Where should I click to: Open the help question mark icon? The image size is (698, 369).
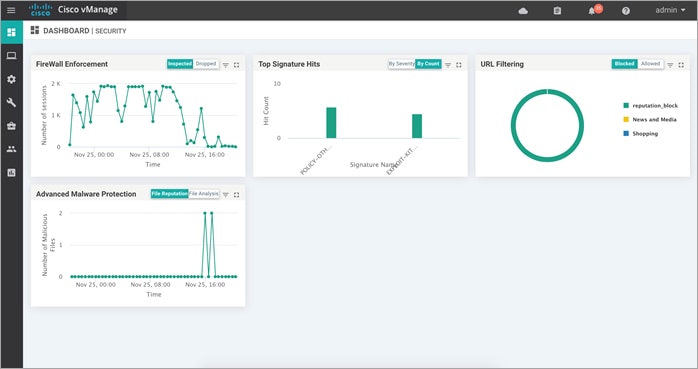(x=625, y=11)
